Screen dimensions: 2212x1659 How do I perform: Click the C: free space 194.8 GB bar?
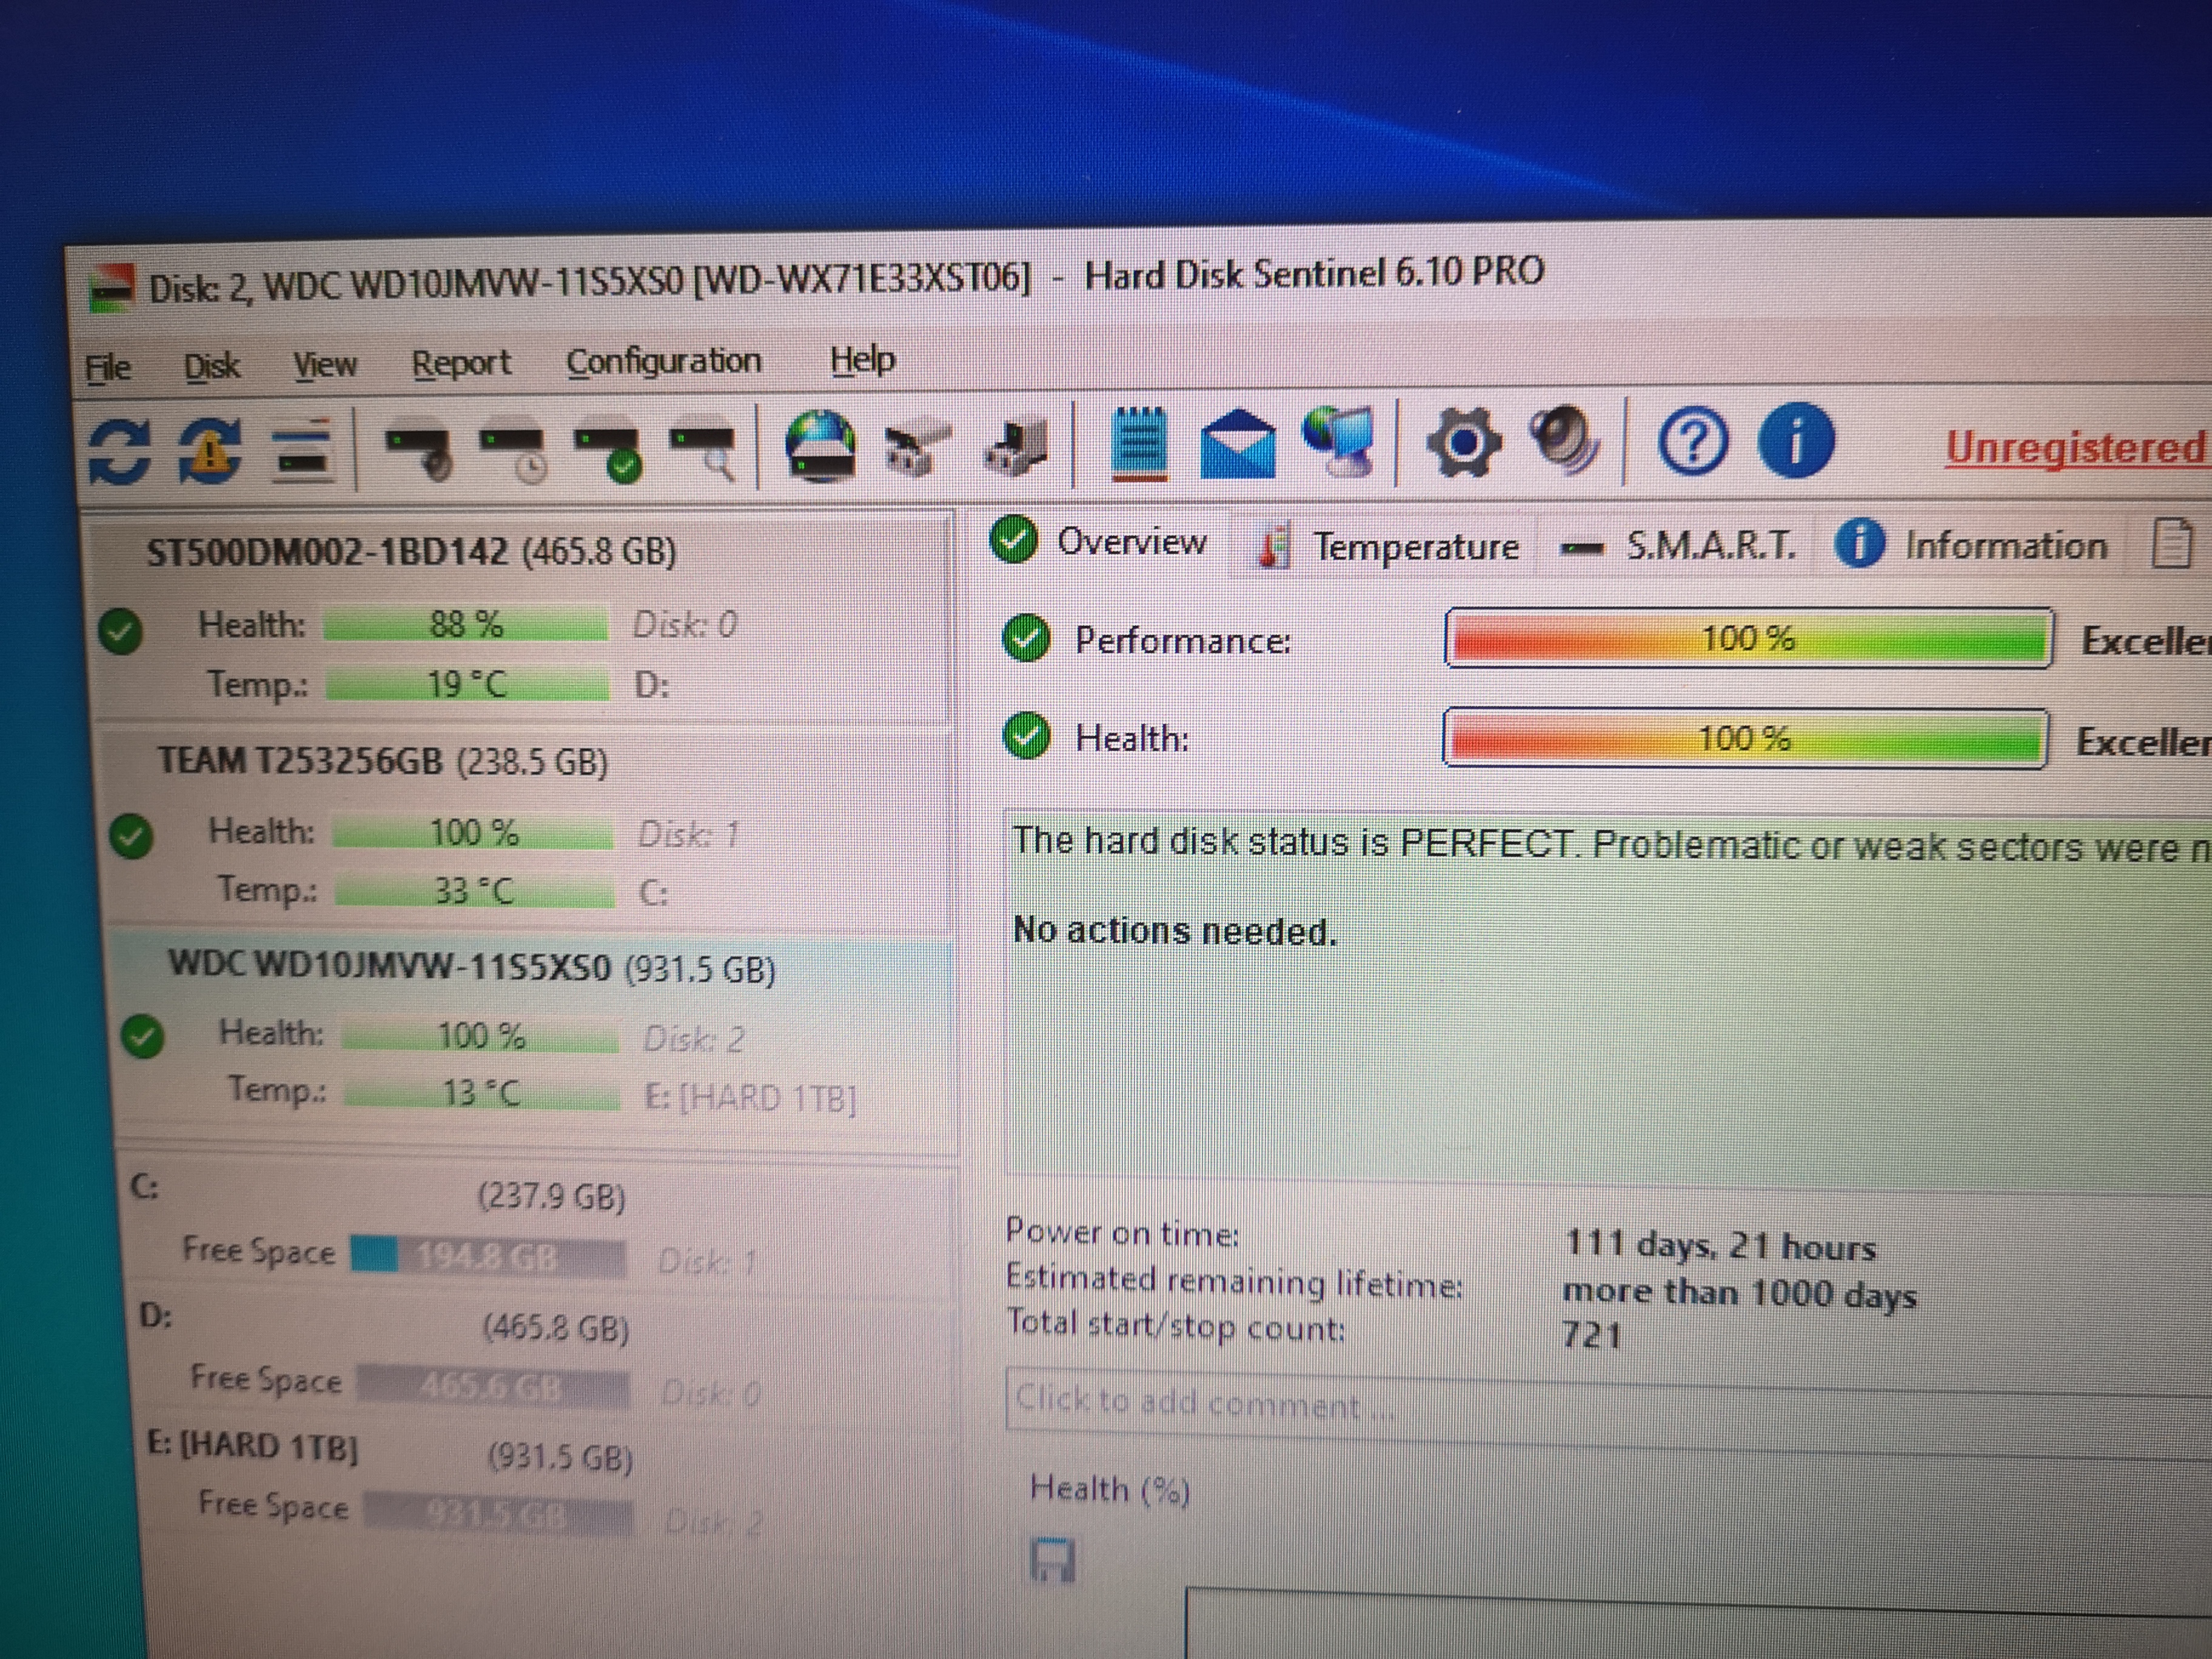point(488,1256)
